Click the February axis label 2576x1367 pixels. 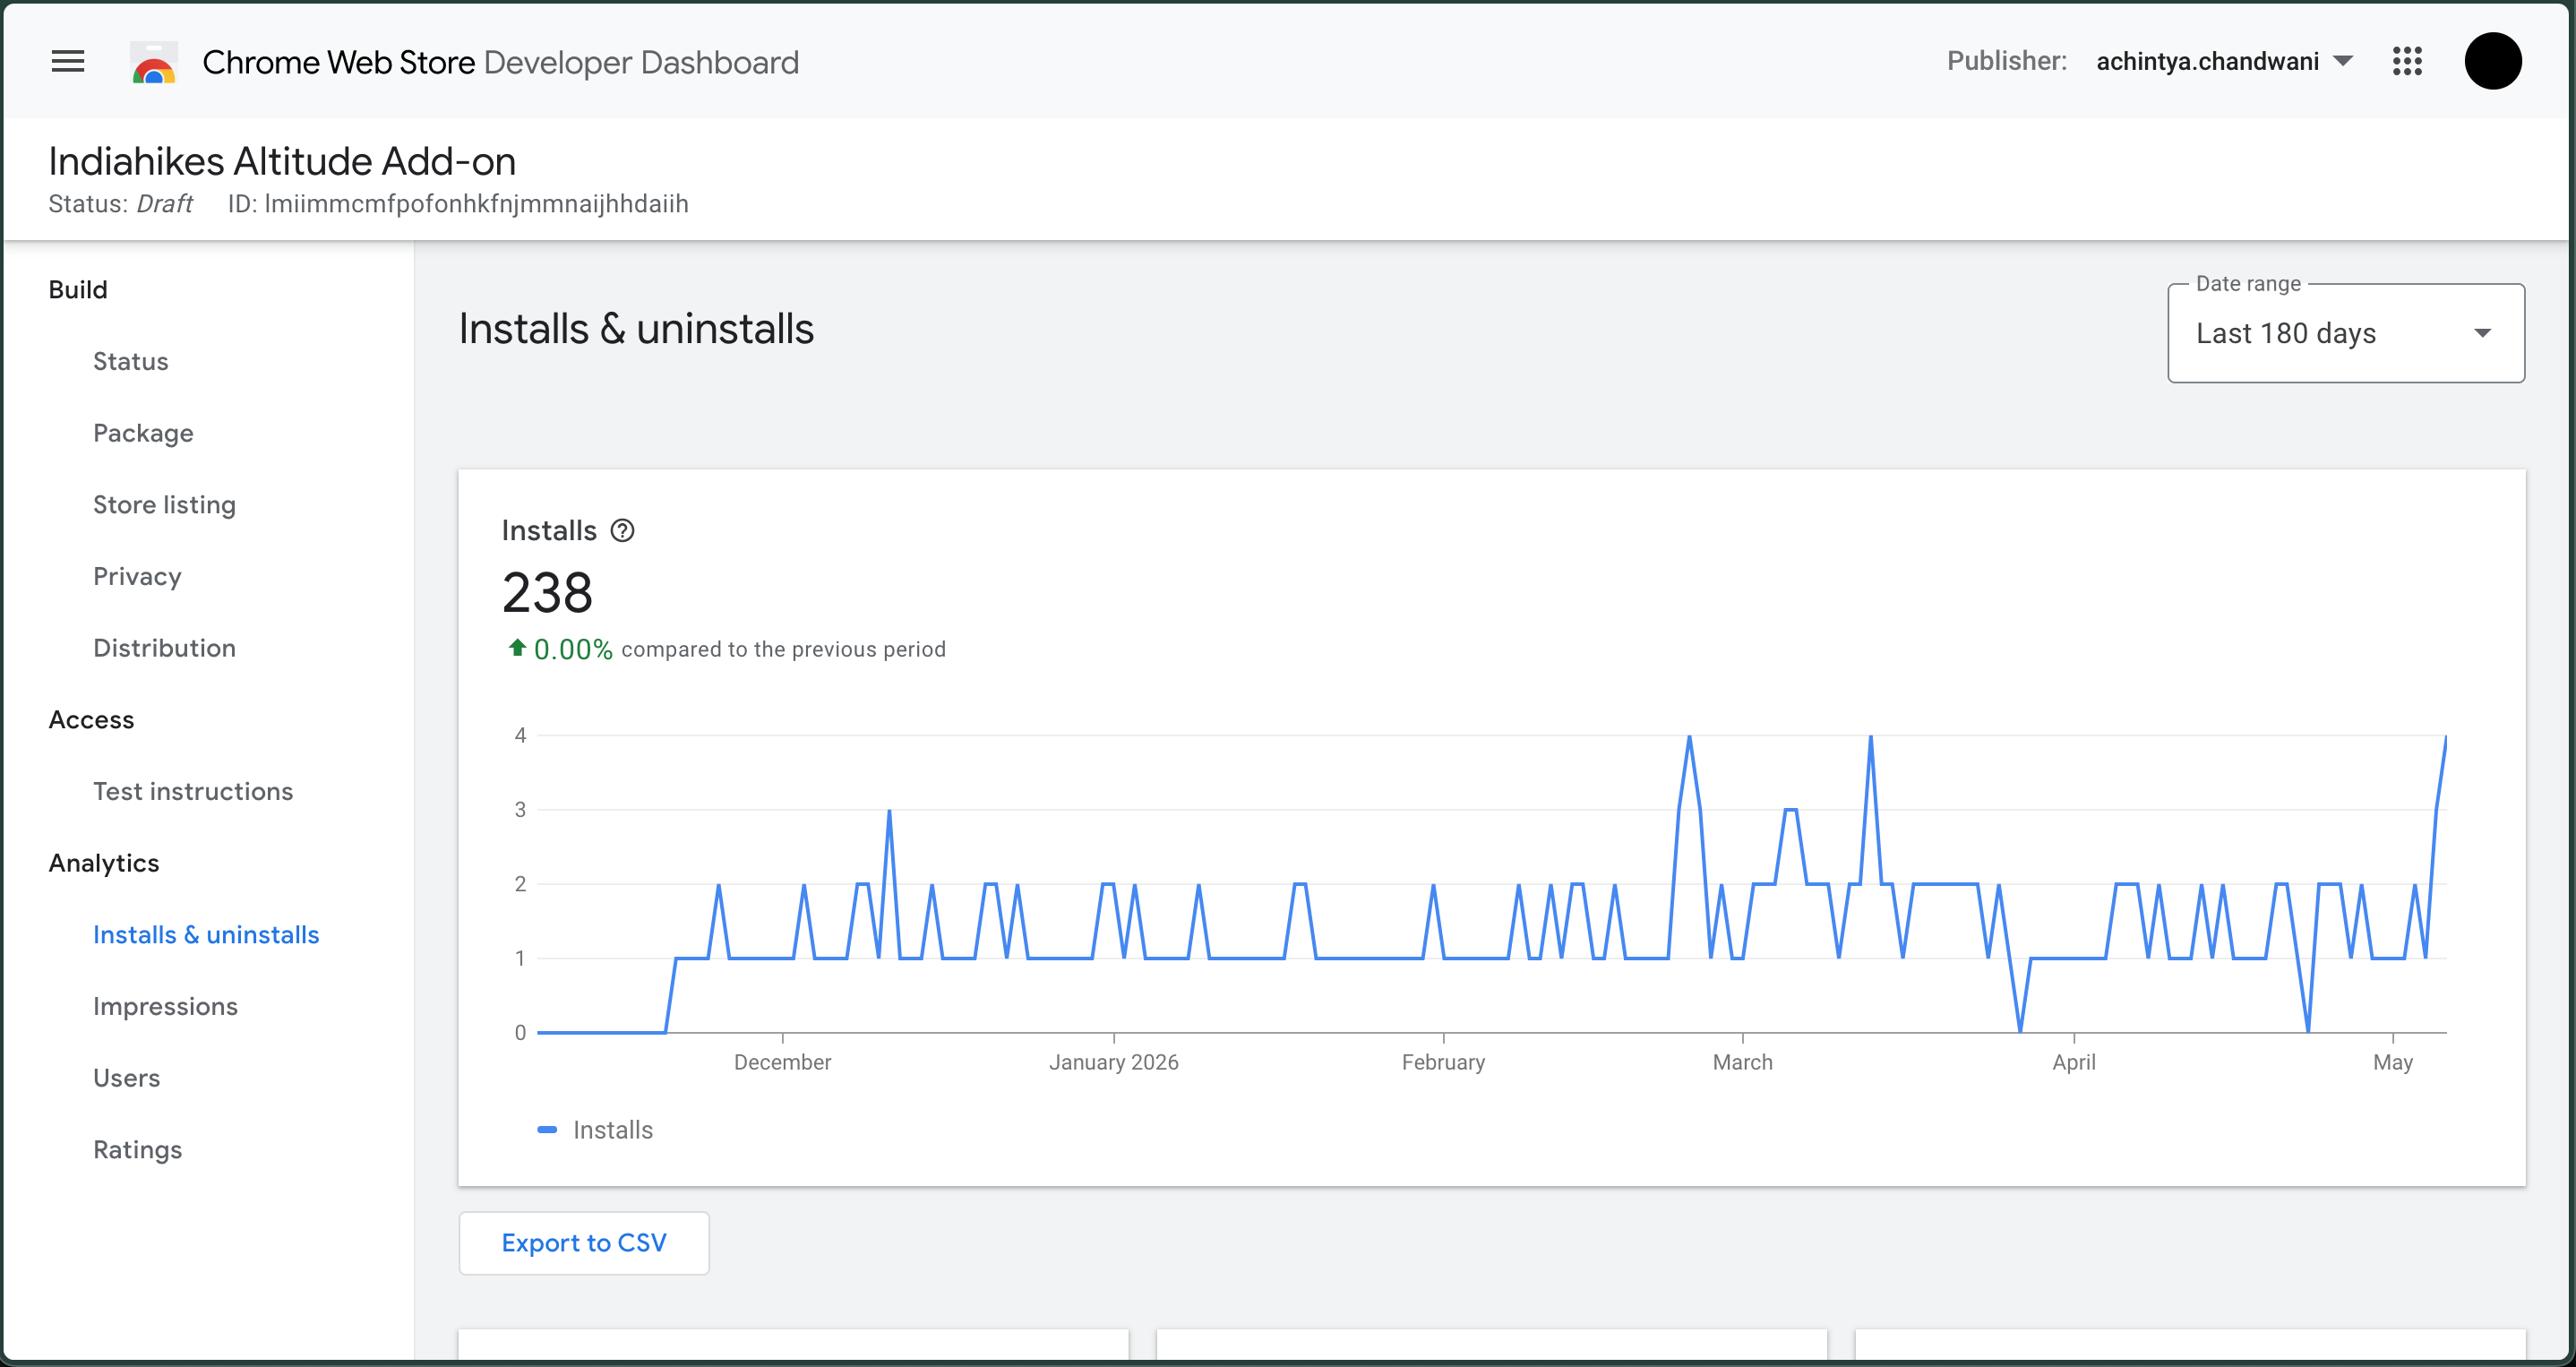[1443, 1062]
